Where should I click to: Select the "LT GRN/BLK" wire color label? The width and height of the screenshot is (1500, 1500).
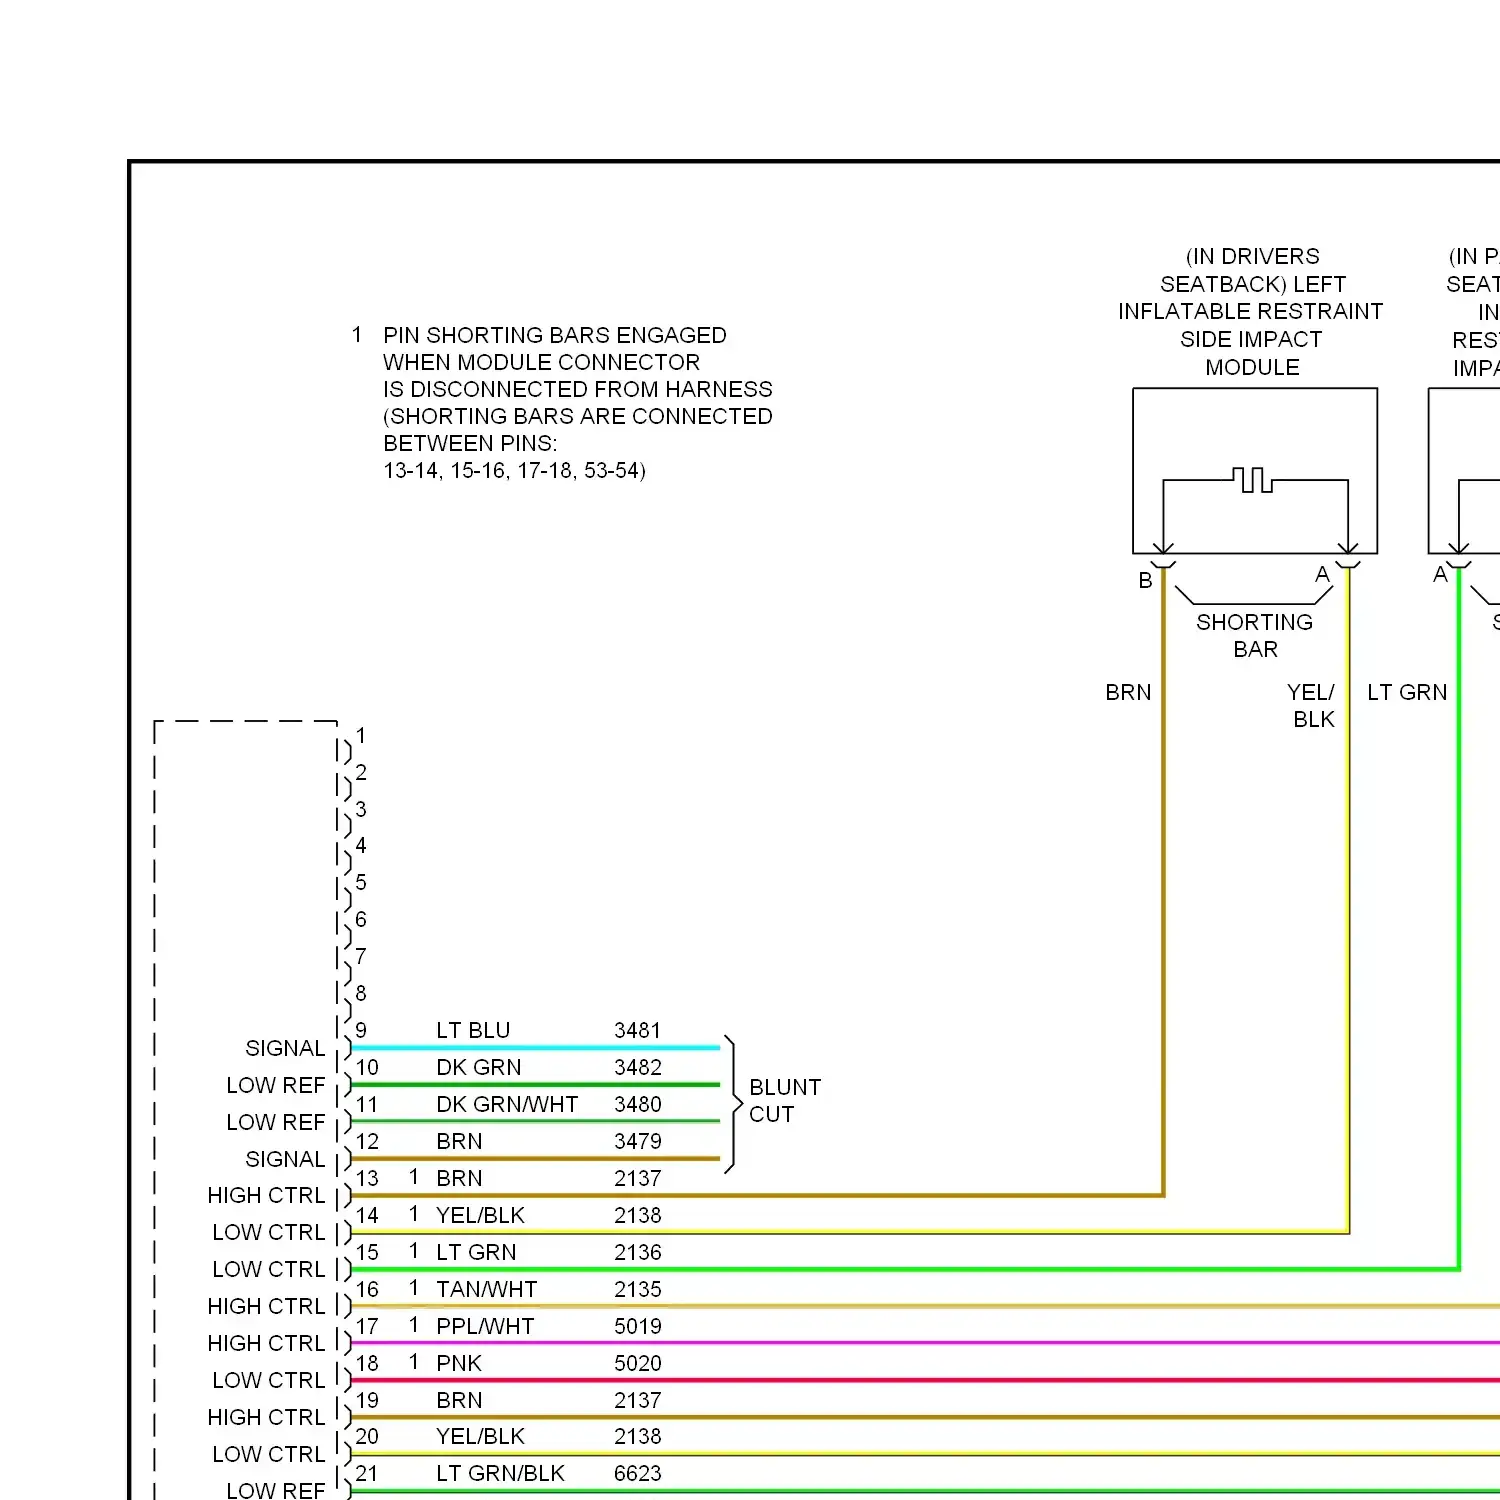coord(500,1473)
